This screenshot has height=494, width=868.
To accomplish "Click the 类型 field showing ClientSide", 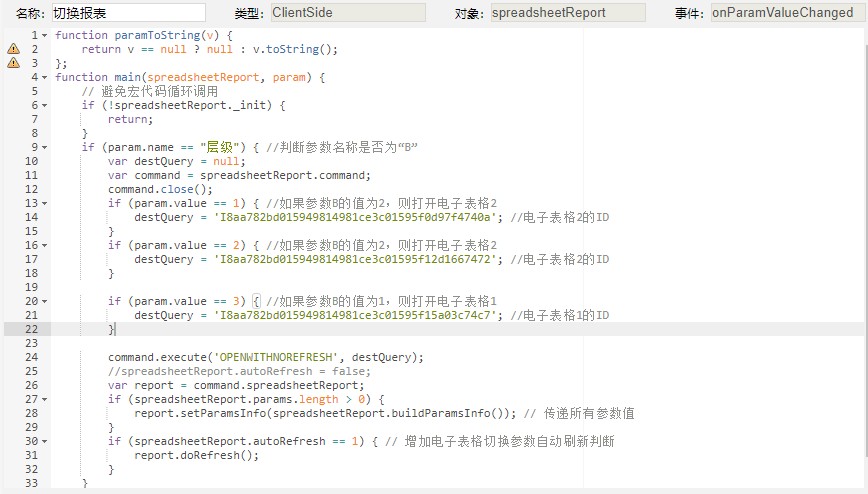I will [348, 13].
